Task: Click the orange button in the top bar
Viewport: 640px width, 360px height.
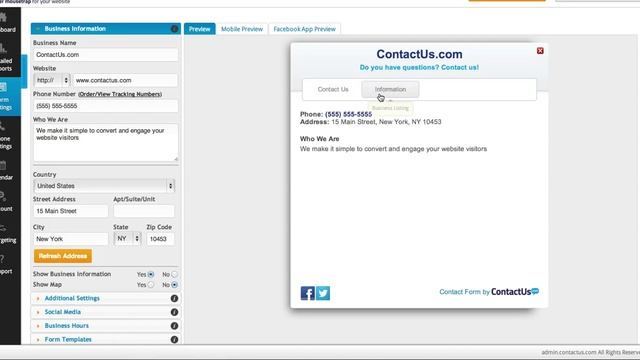Action: pos(507,1)
